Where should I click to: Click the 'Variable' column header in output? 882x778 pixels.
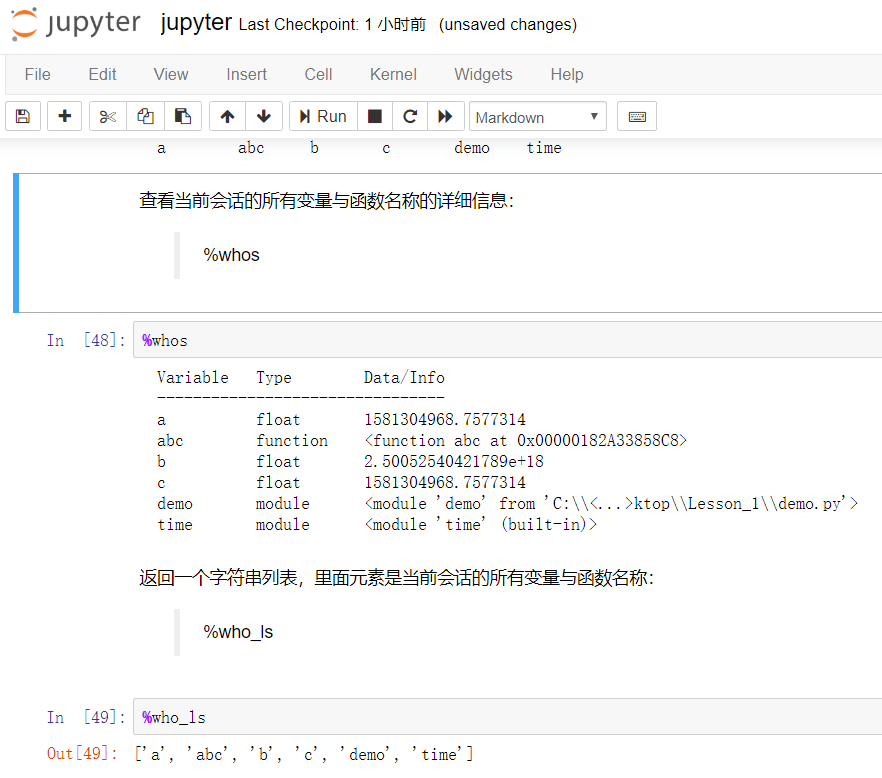(x=193, y=377)
